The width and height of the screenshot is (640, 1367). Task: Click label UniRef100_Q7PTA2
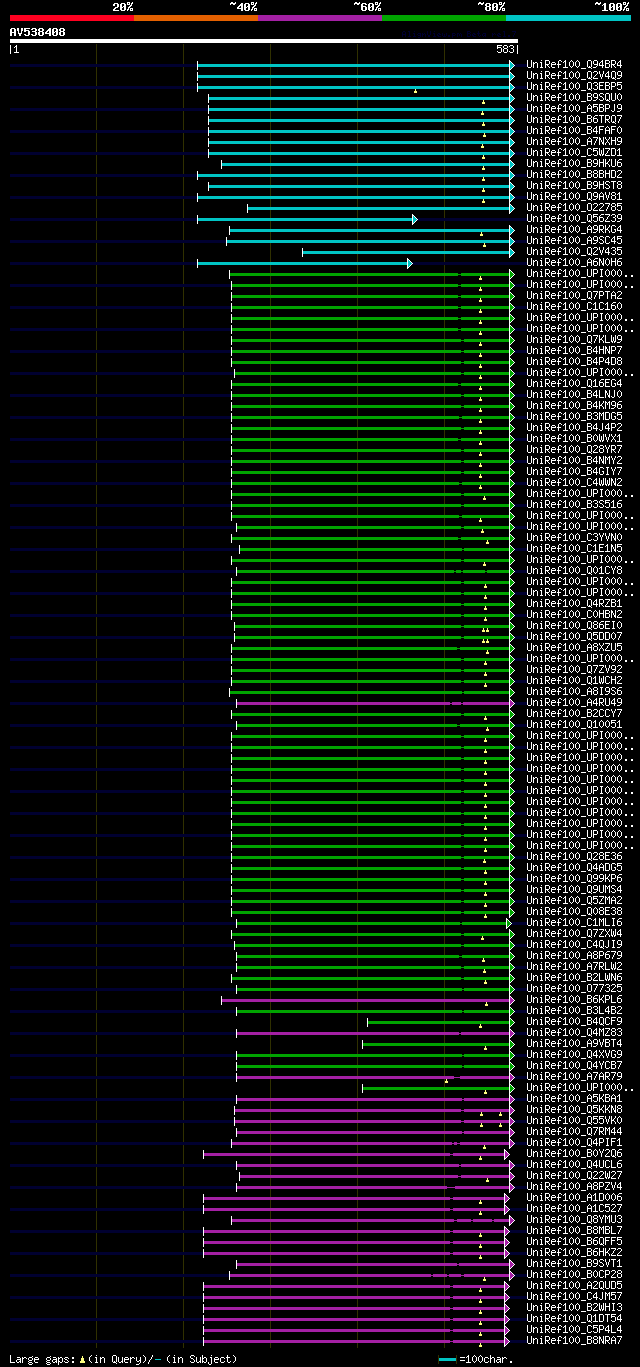[x=574, y=296]
